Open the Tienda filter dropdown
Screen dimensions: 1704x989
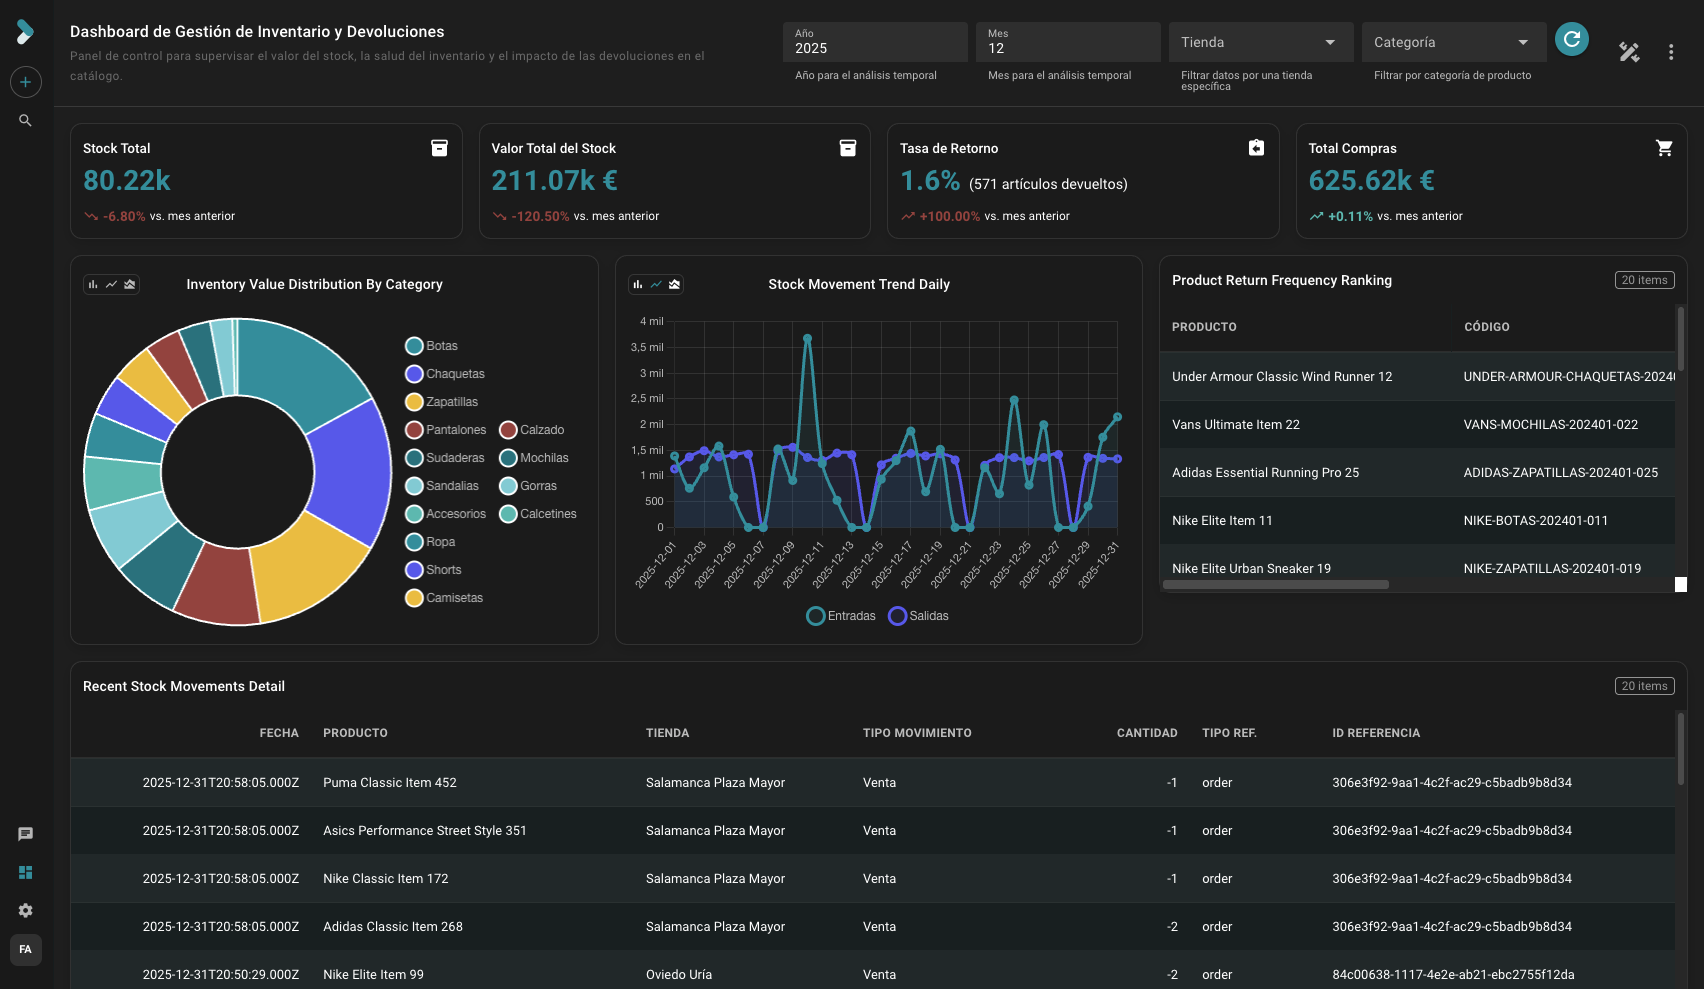(1259, 42)
